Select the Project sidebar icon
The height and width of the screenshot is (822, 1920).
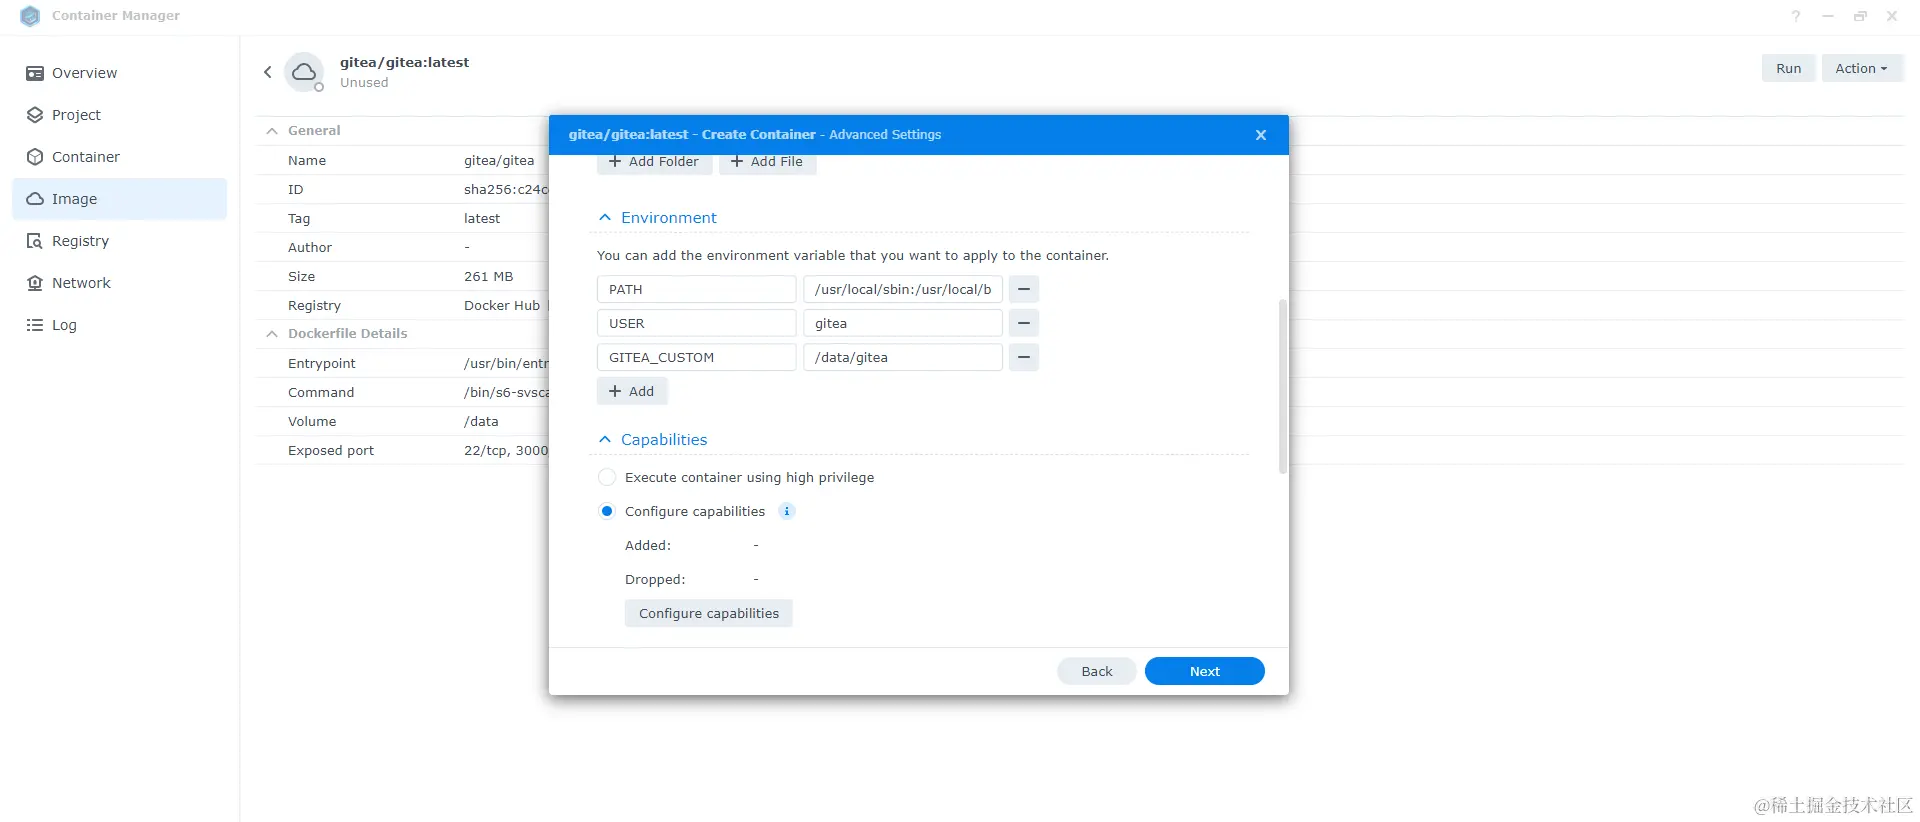pos(35,115)
